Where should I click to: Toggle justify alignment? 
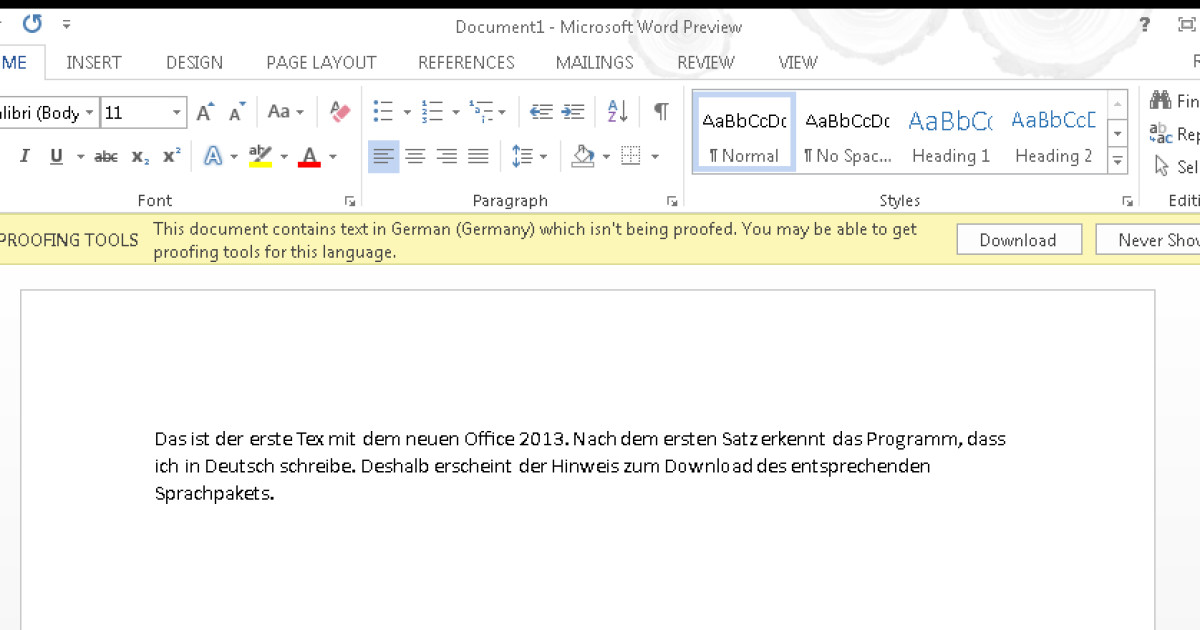click(478, 155)
